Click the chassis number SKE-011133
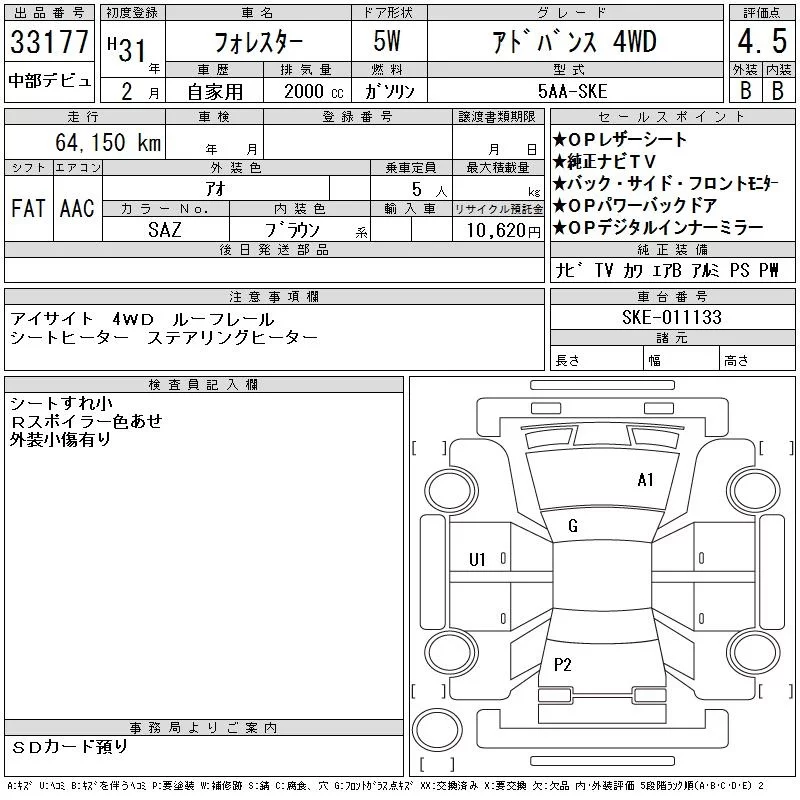 (672, 317)
